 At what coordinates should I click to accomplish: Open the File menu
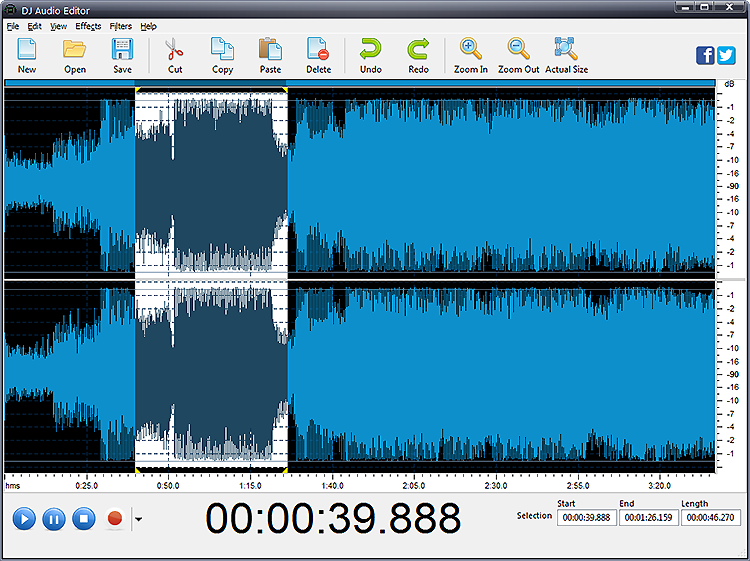(x=13, y=26)
